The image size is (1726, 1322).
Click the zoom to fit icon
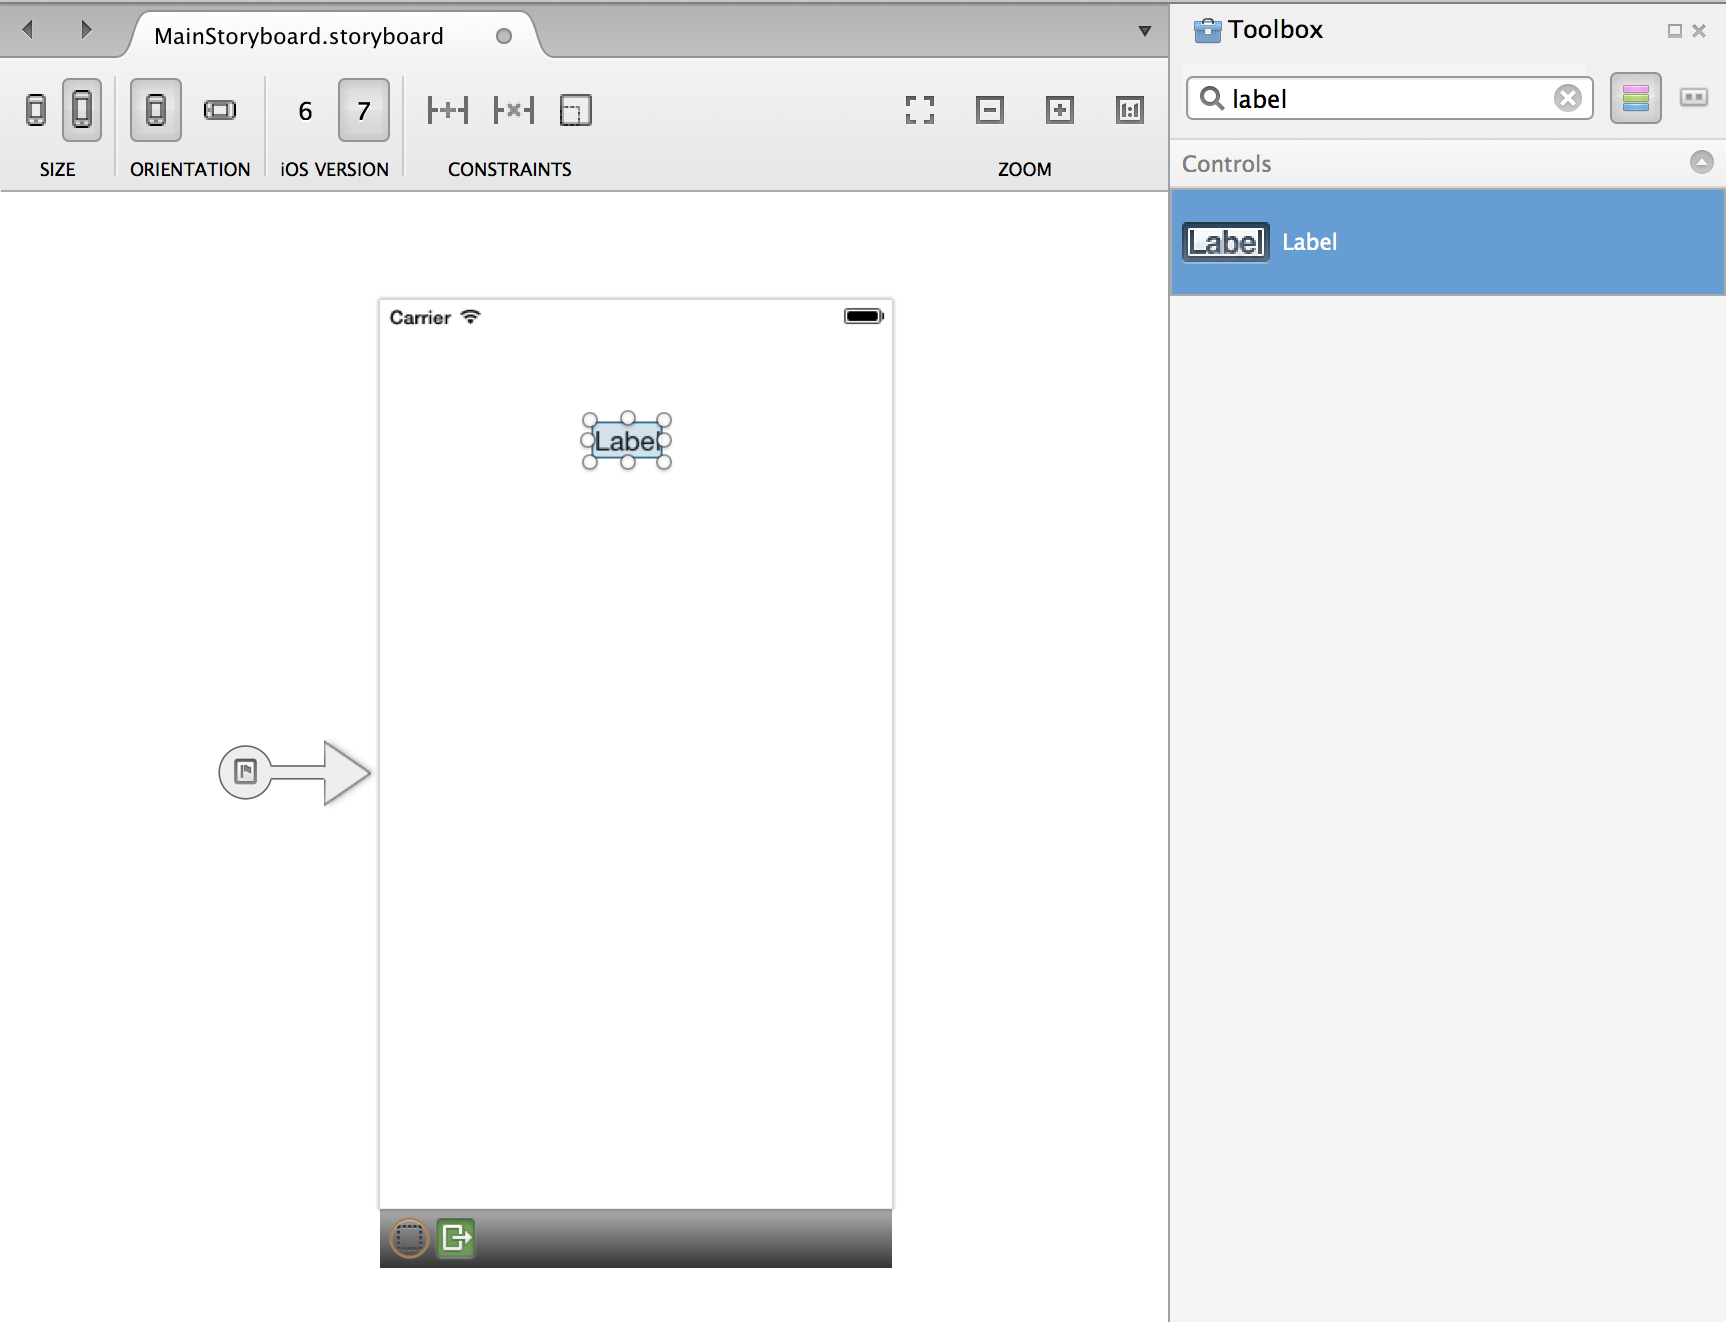pyautogui.click(x=920, y=110)
